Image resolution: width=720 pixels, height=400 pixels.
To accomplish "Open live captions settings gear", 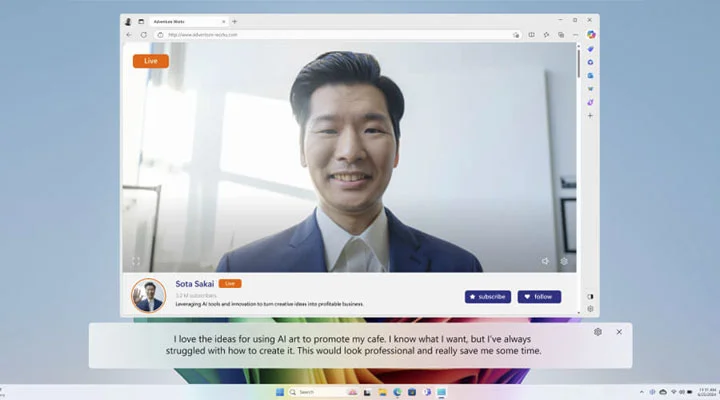I will coord(597,332).
